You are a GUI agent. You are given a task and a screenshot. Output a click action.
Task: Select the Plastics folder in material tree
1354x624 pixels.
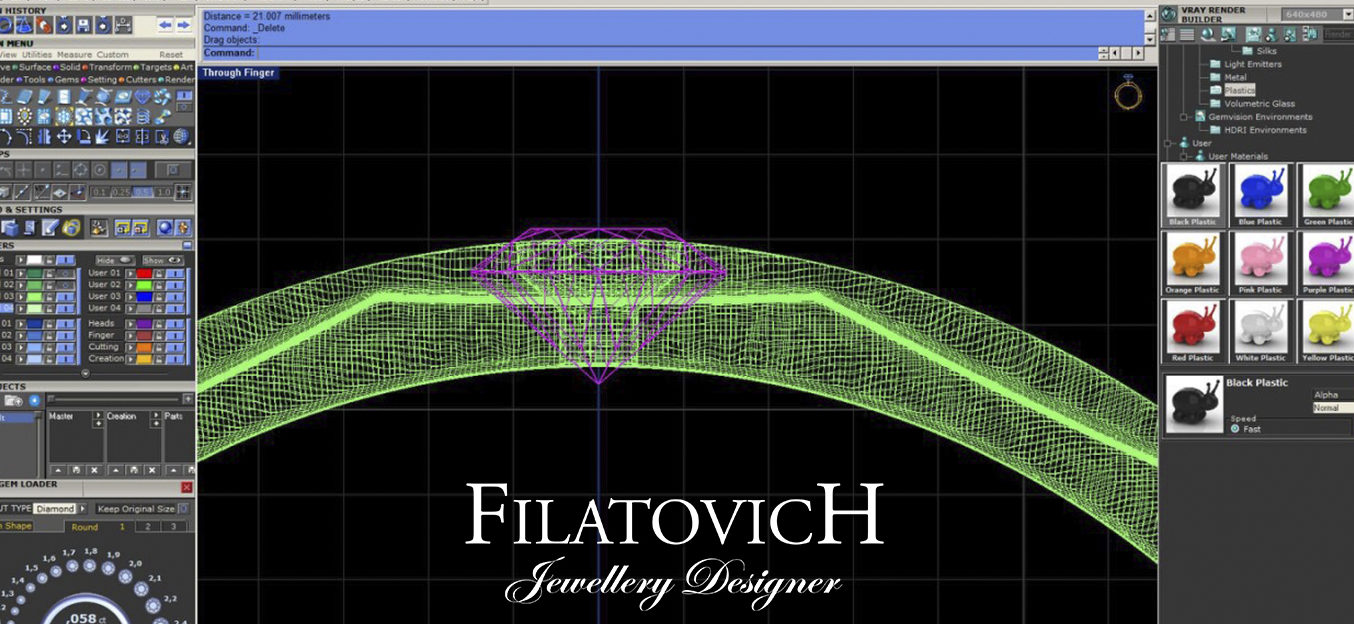1239,90
